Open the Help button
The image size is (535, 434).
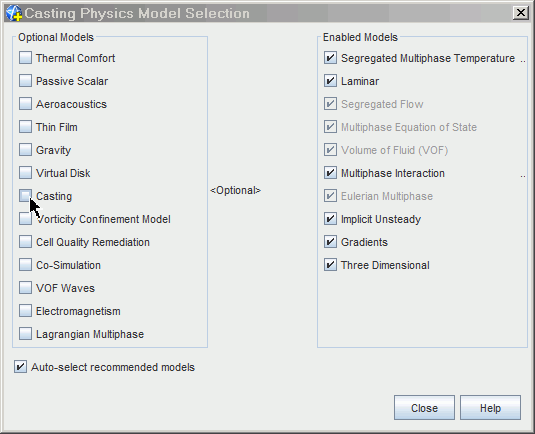[490, 408]
